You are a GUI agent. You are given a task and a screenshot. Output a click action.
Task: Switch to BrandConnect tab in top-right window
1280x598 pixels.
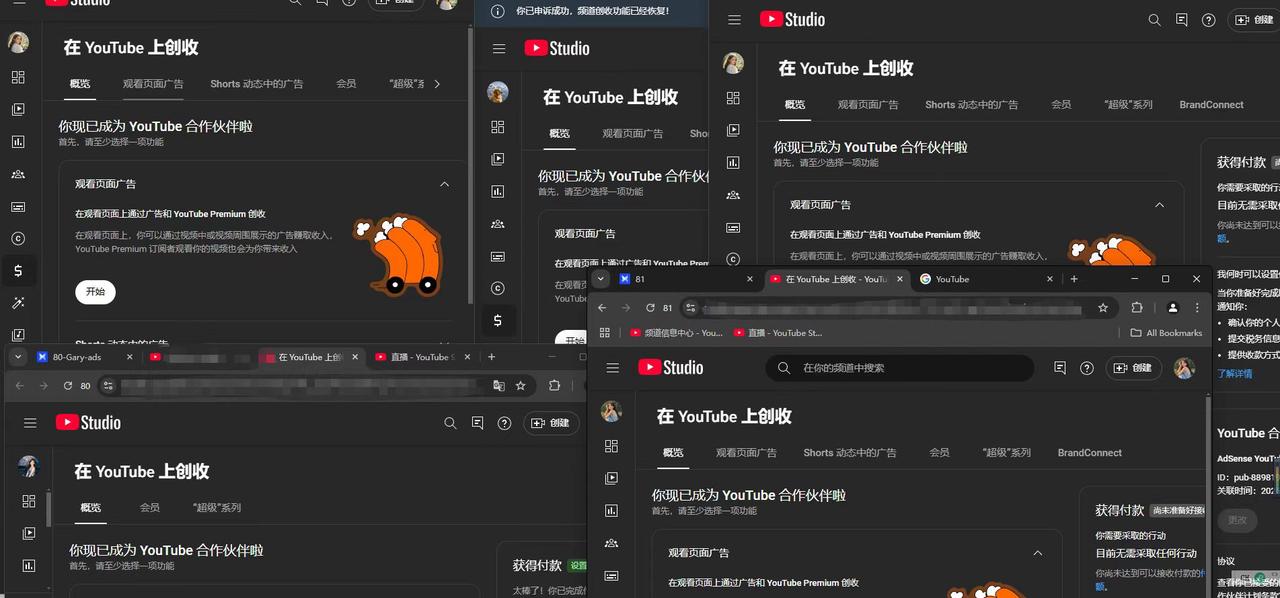coord(1211,105)
